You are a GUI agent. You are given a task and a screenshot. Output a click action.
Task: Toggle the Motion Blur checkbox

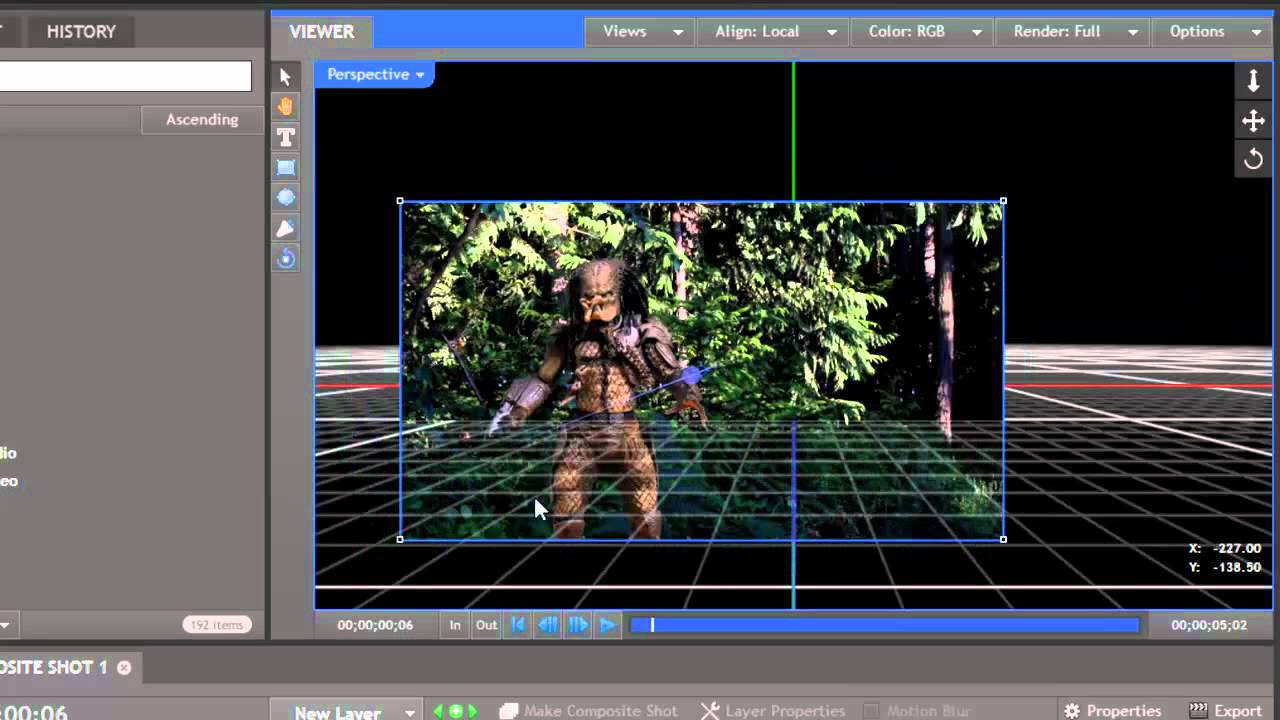click(x=872, y=711)
